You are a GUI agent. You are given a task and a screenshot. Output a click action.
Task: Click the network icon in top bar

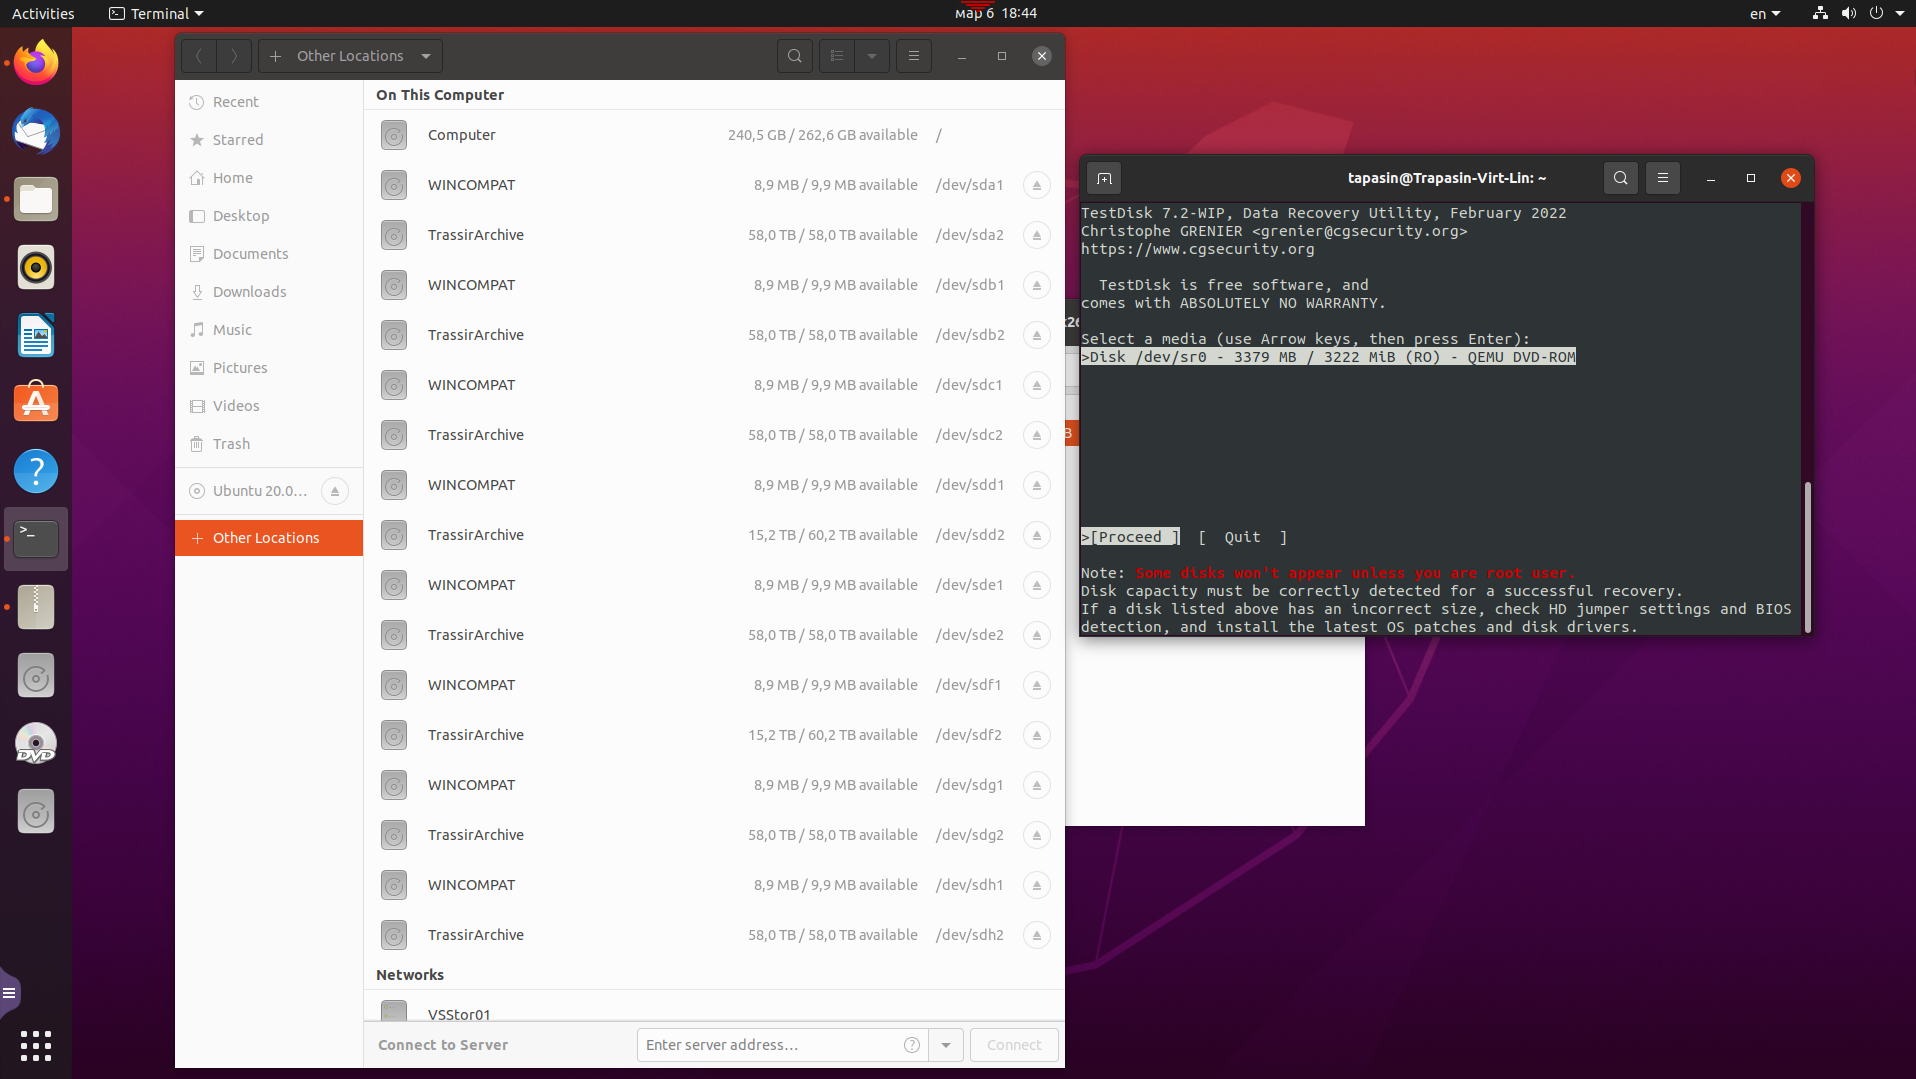[x=1820, y=13]
